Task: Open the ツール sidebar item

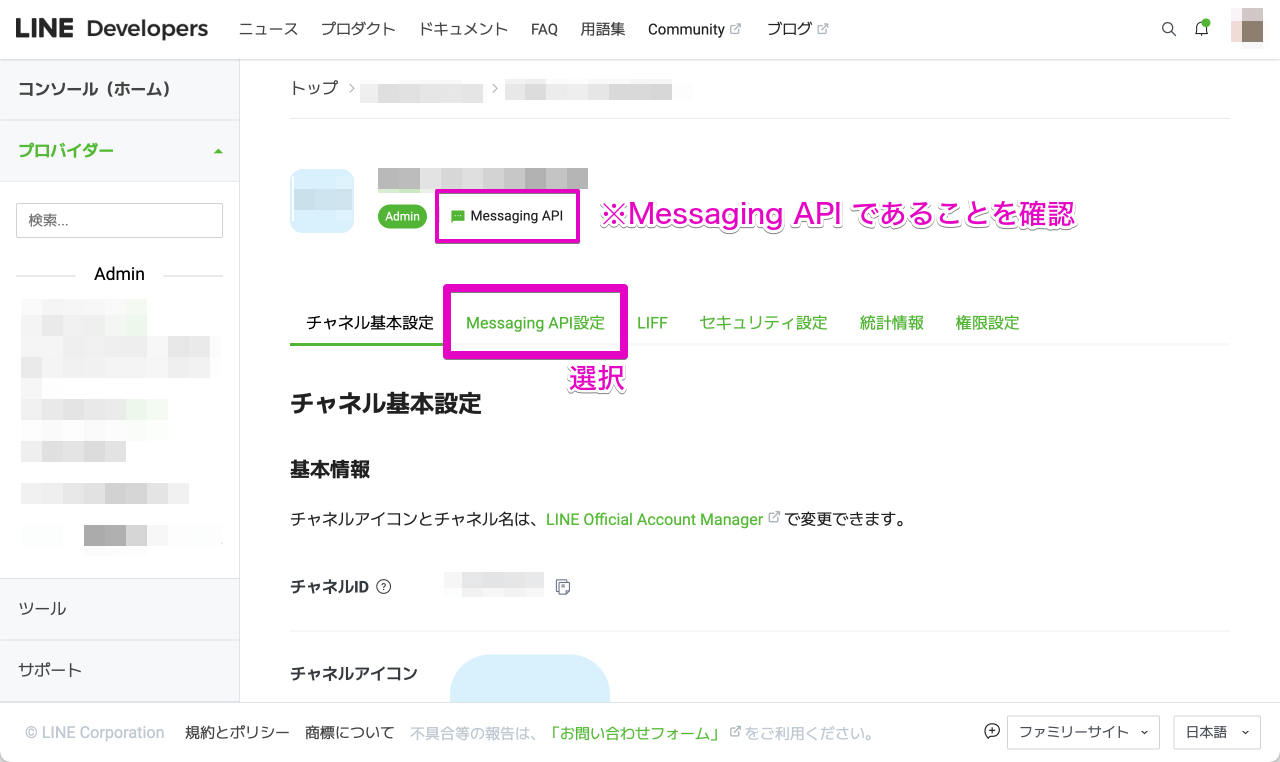Action: [x=119, y=609]
